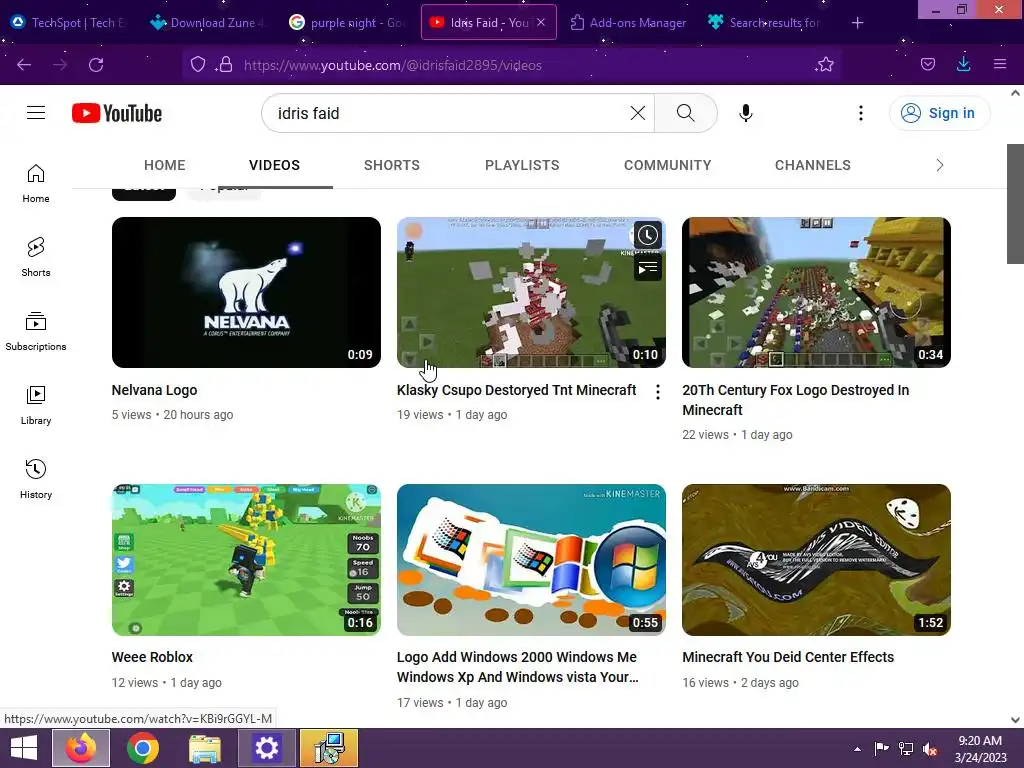Viewport: 1024px width, 768px height.
Task: Click the YouTube logo
Action: [117, 113]
